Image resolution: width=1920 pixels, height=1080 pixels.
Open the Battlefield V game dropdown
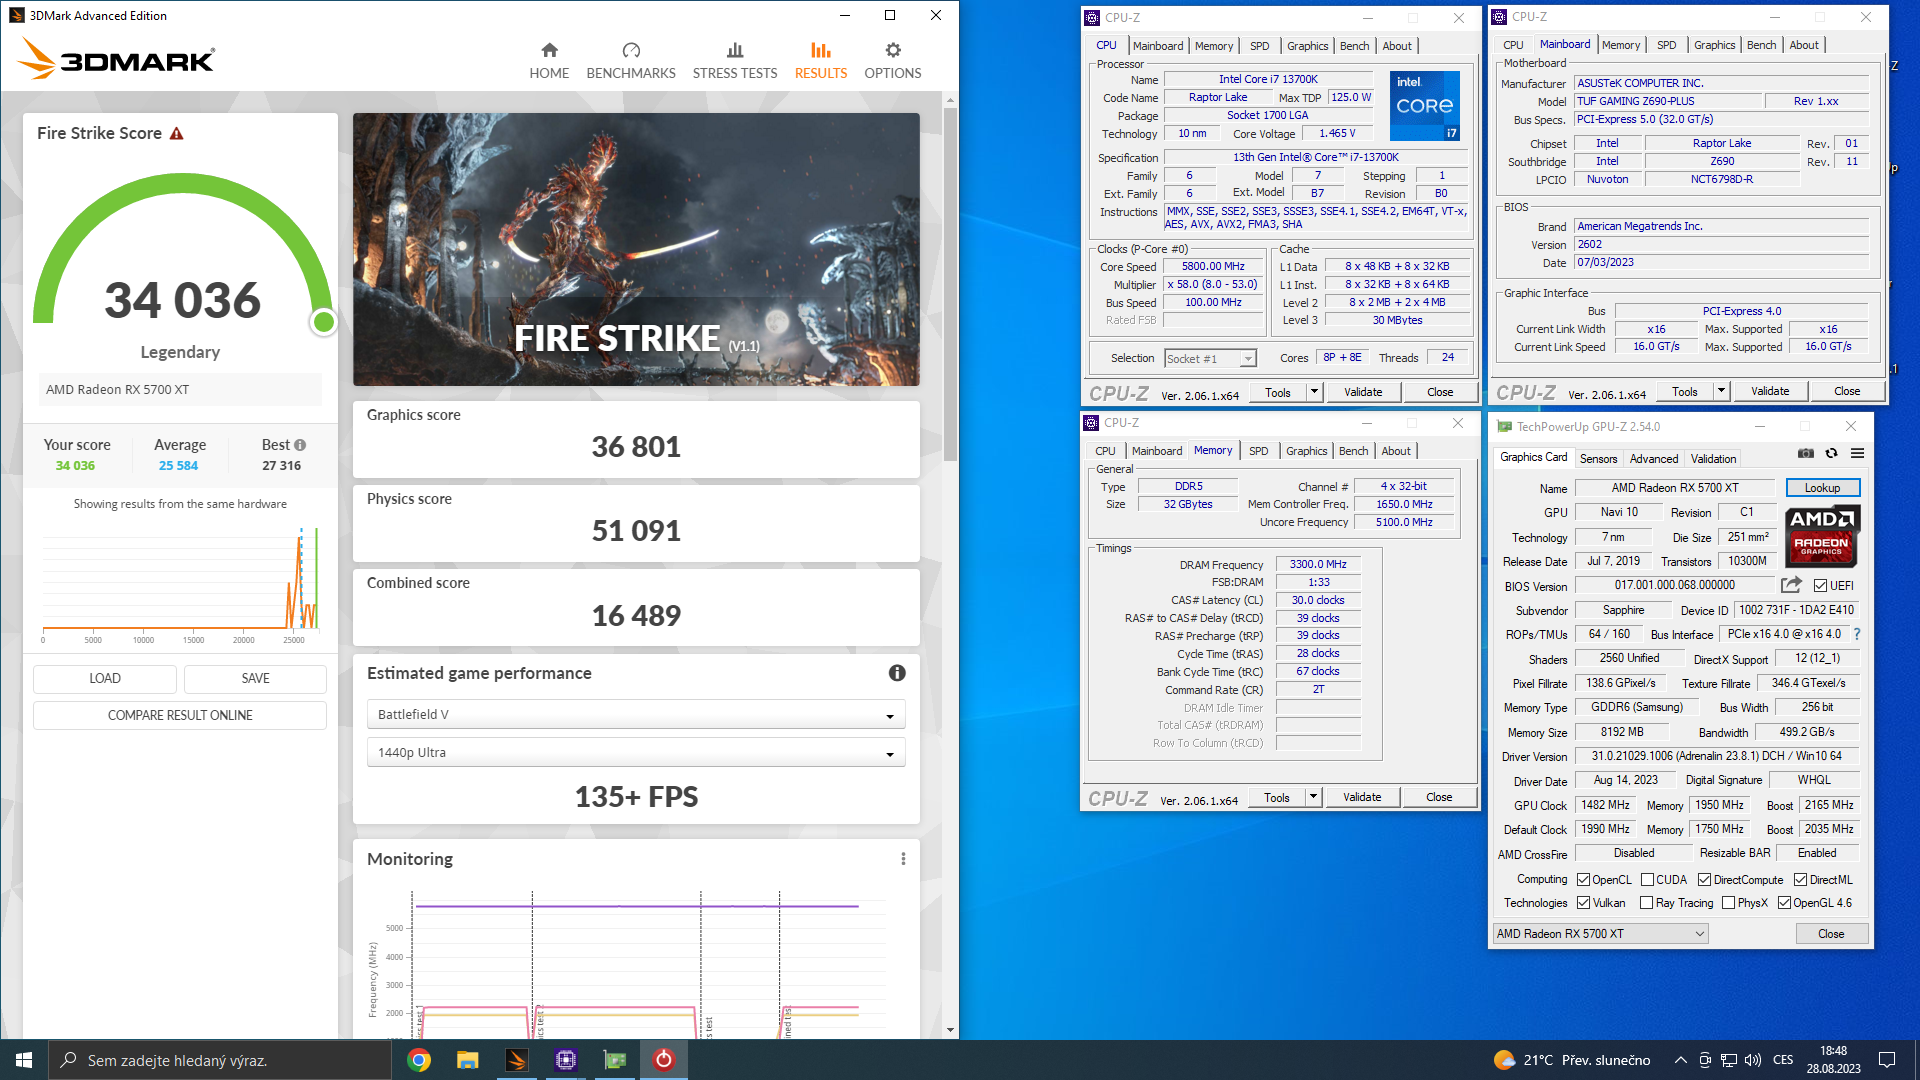[x=636, y=714]
